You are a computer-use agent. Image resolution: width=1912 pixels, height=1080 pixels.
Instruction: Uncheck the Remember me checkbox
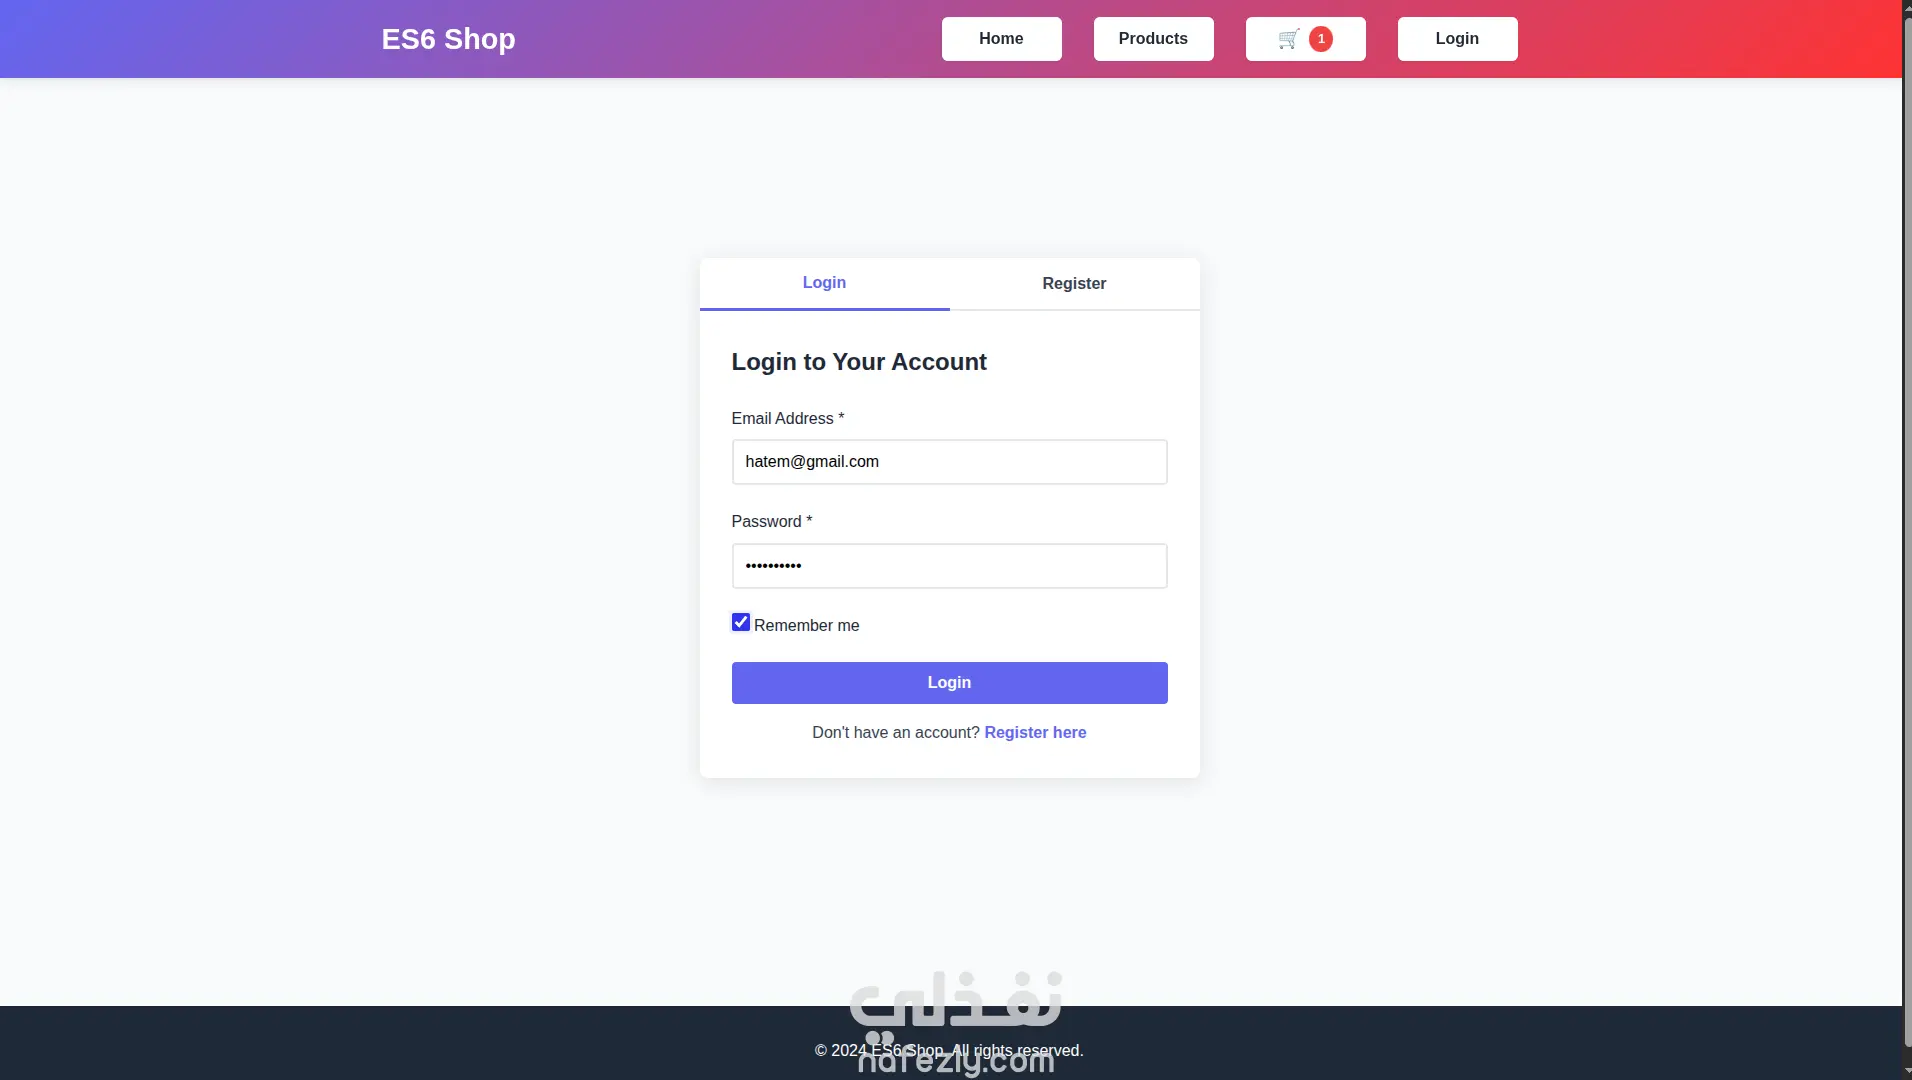(741, 623)
